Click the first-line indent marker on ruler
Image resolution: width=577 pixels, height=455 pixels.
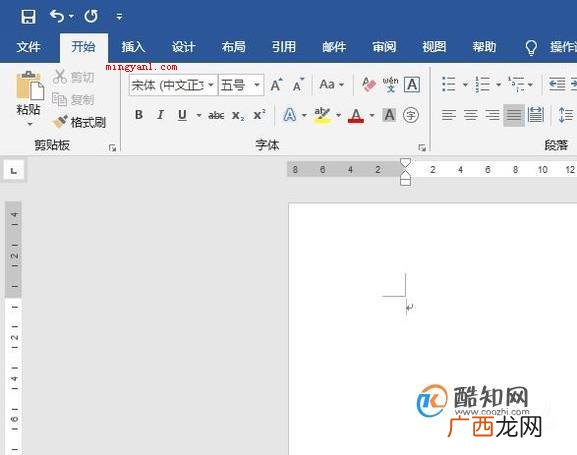(405, 163)
